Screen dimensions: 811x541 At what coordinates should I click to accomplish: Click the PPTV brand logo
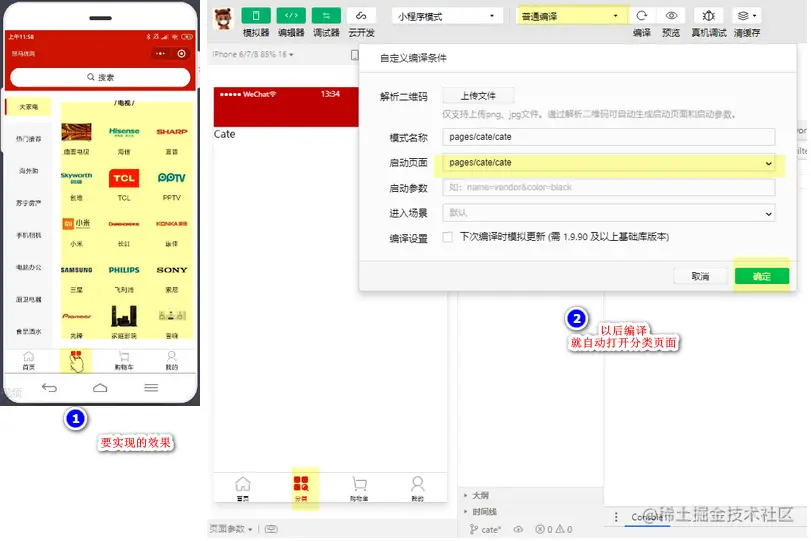coord(172,177)
